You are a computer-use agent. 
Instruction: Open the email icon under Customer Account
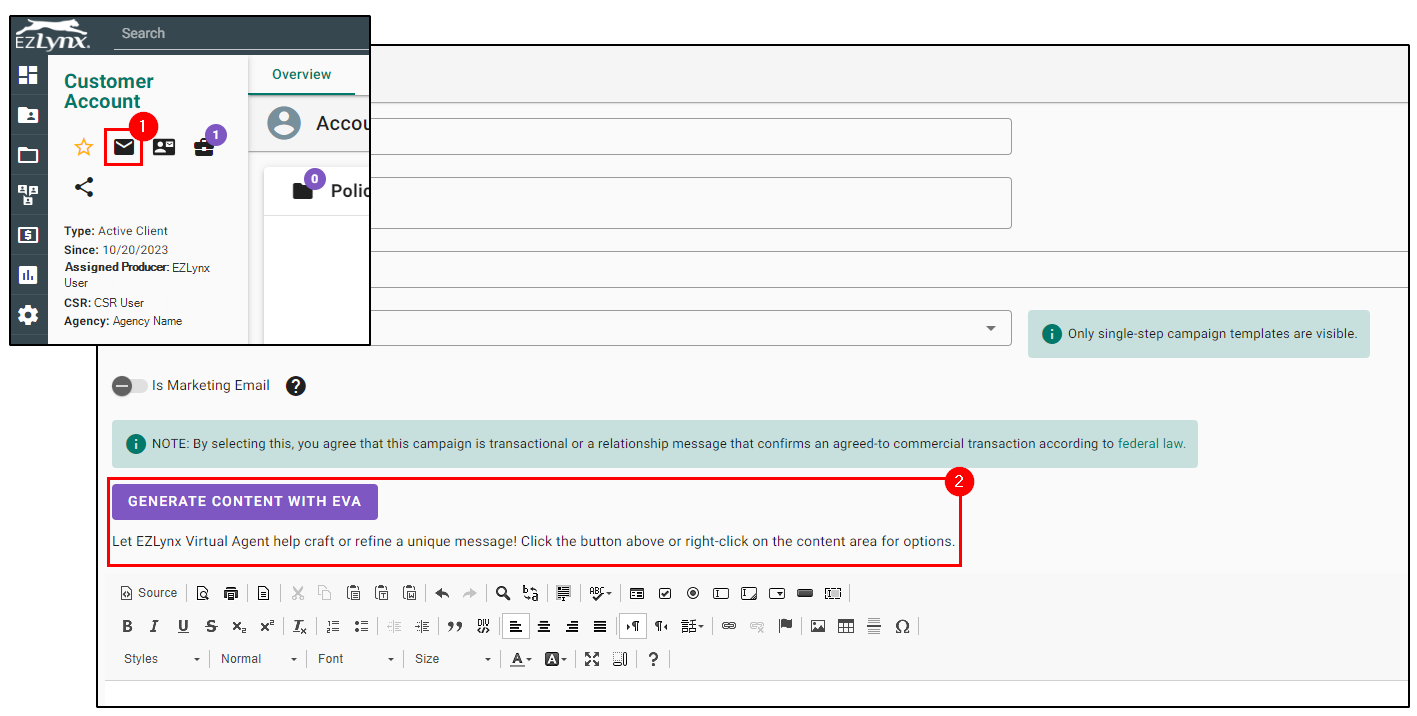click(x=124, y=147)
